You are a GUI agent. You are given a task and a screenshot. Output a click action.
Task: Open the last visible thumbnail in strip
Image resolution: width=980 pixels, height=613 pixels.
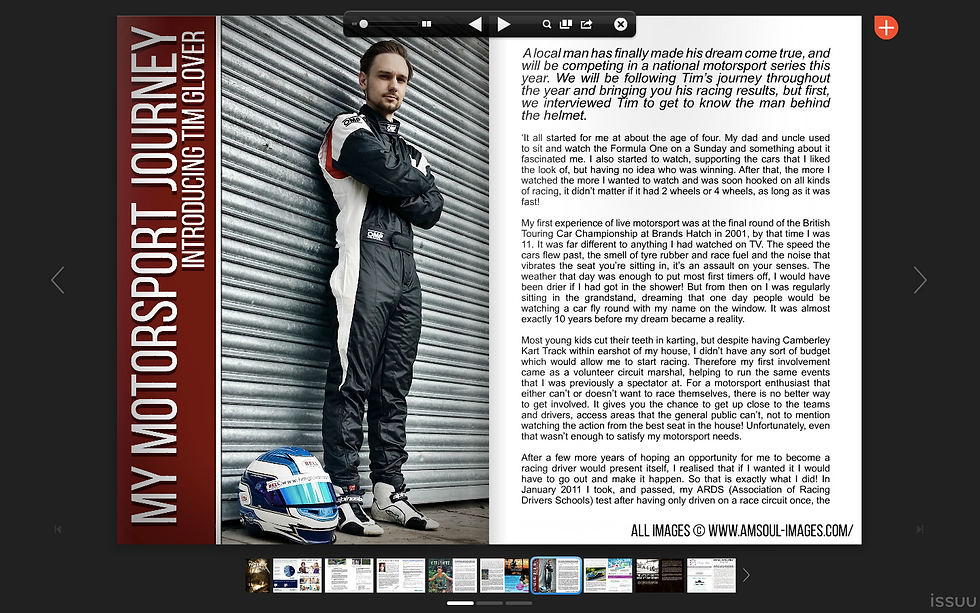(711, 576)
